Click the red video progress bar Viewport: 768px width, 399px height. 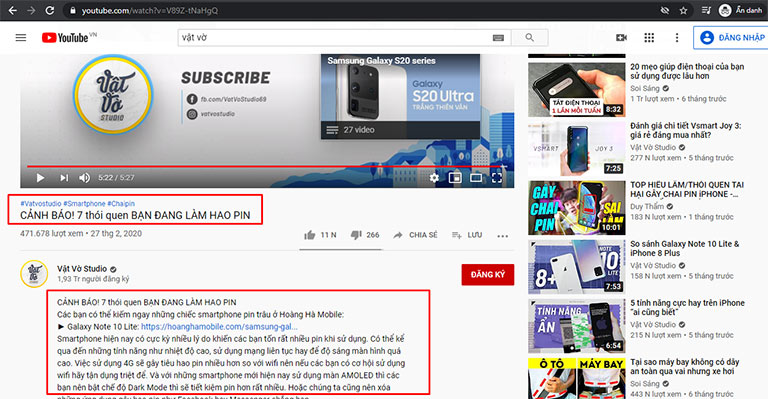[267, 166]
